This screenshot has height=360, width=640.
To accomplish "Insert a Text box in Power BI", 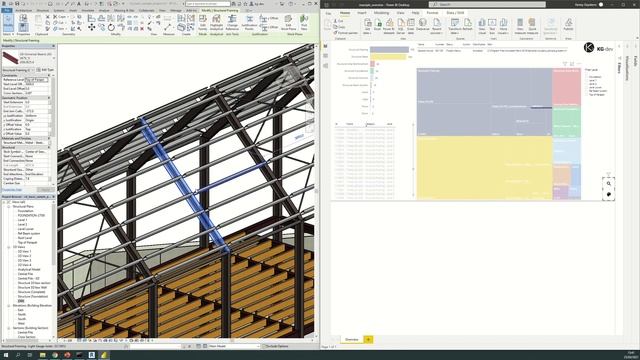I will pos(492,26).
